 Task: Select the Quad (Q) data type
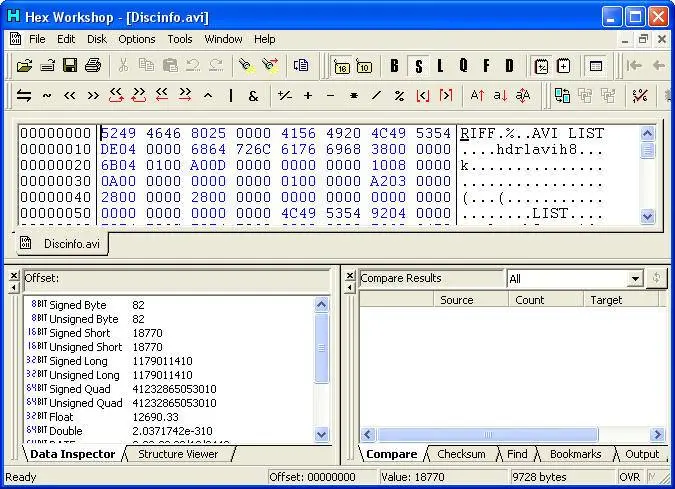point(463,66)
